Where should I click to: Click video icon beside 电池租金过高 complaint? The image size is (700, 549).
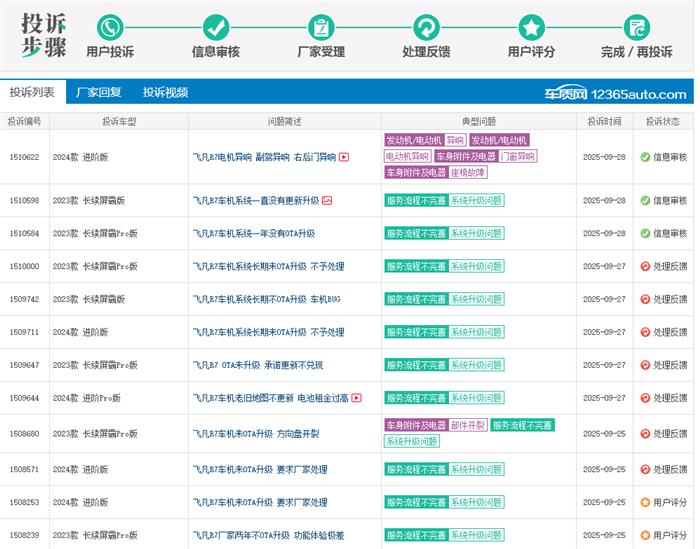[357, 398]
